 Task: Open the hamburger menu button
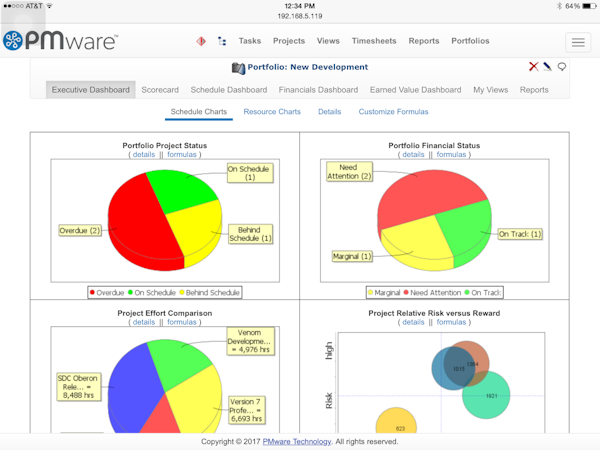pos(578,42)
